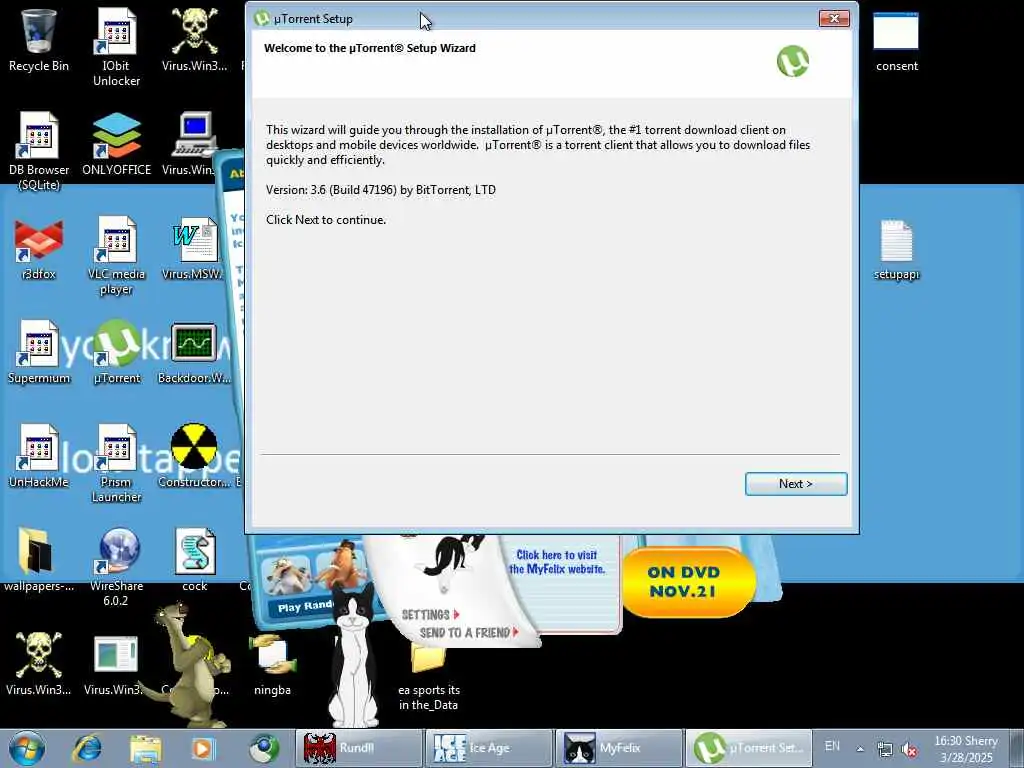Select the DB Browser (SQLite) icon
Image resolution: width=1024 pixels, height=768 pixels.
tap(39, 151)
